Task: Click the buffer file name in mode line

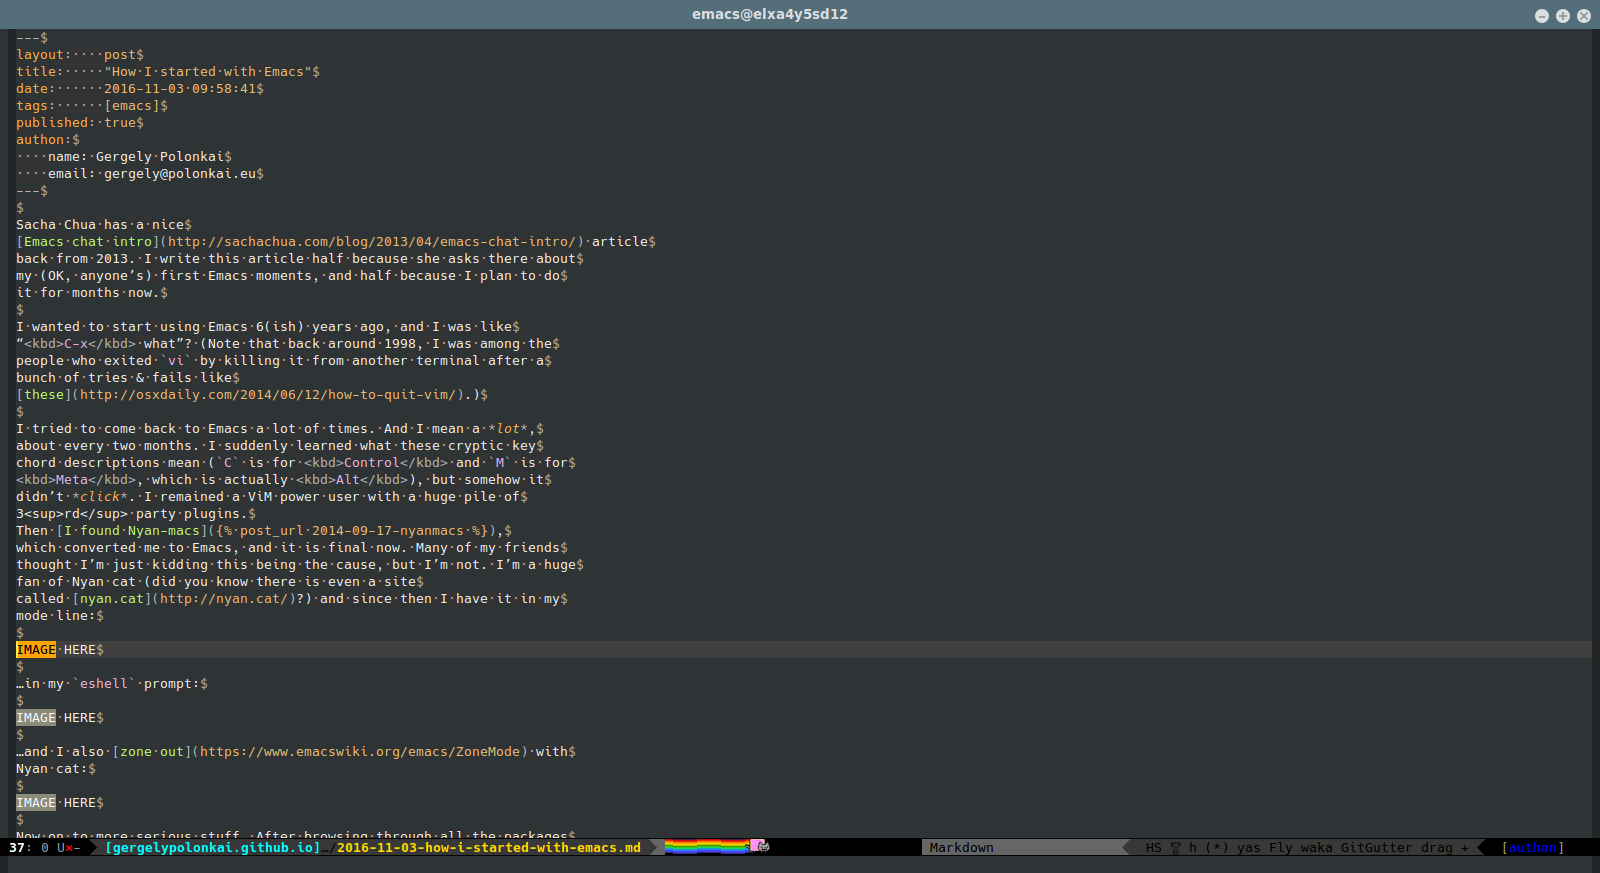Action: [x=488, y=848]
